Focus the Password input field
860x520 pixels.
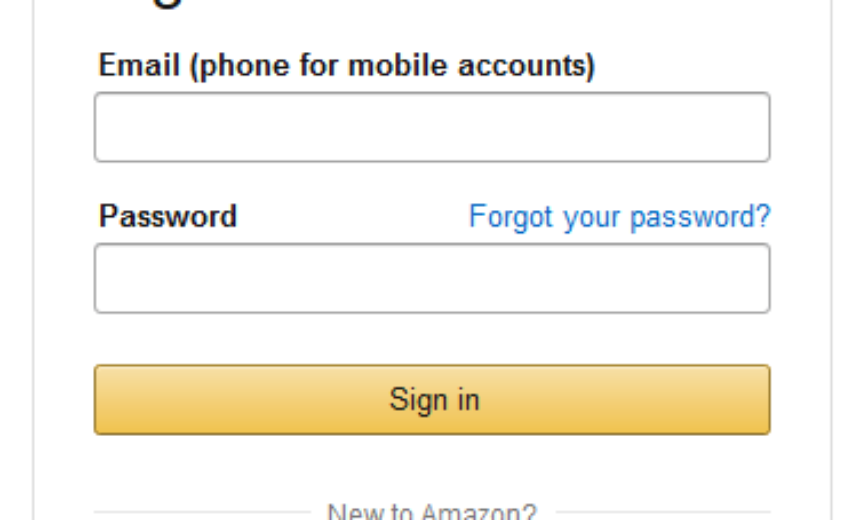coord(432,278)
